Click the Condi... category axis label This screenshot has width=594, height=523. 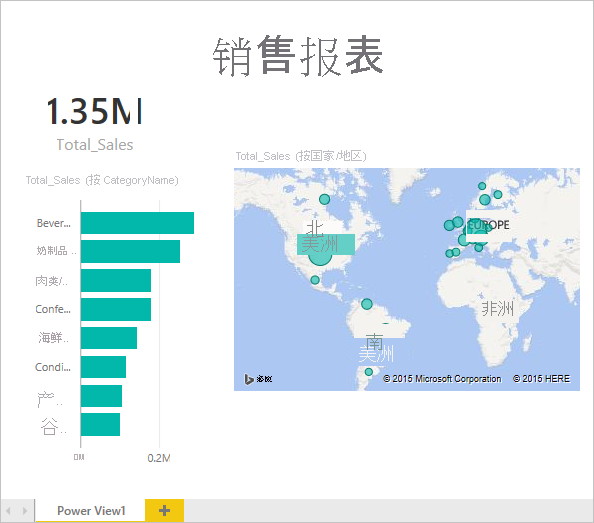coord(53,367)
